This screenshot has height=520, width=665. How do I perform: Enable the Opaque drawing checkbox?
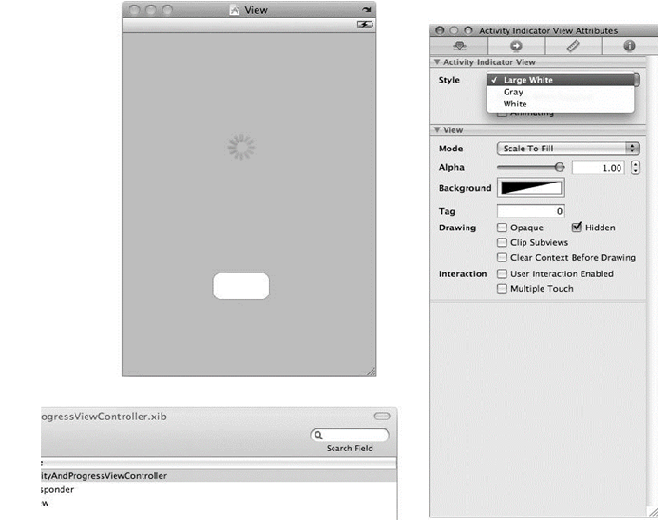pyautogui.click(x=502, y=228)
